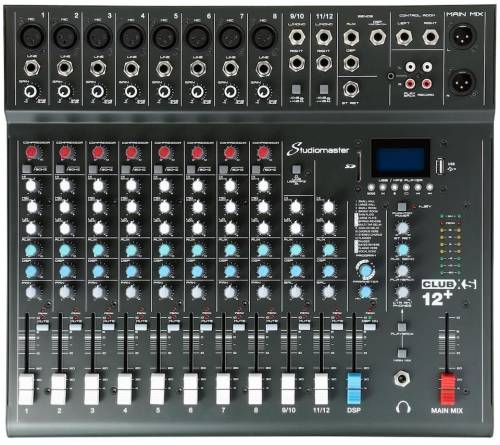Click the channel 6 fader cap
The image size is (500, 445).
coord(191,389)
